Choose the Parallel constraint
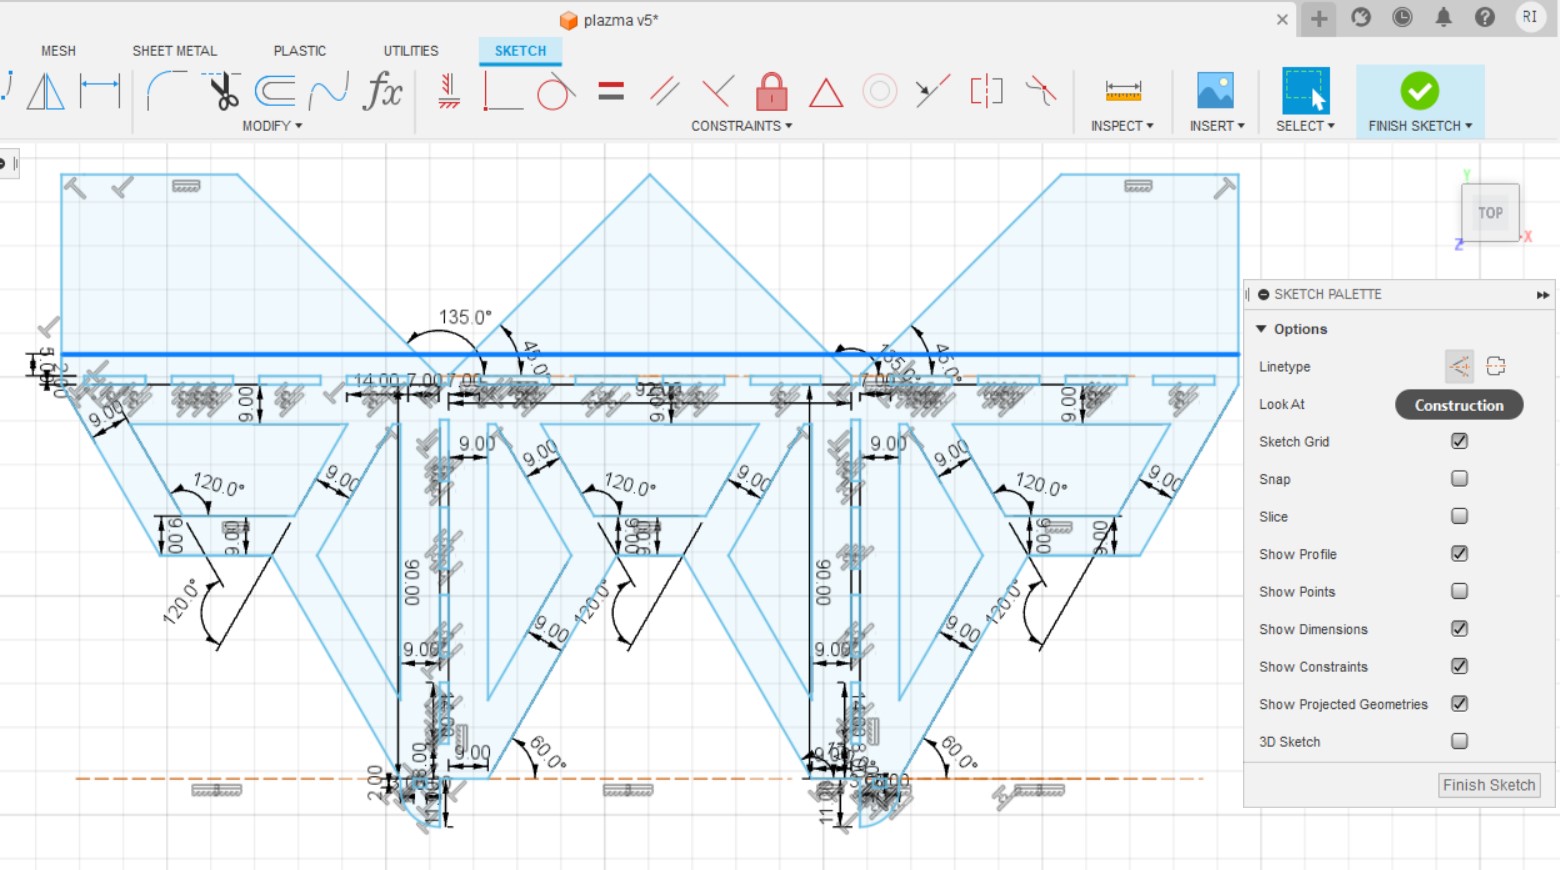 click(x=664, y=92)
